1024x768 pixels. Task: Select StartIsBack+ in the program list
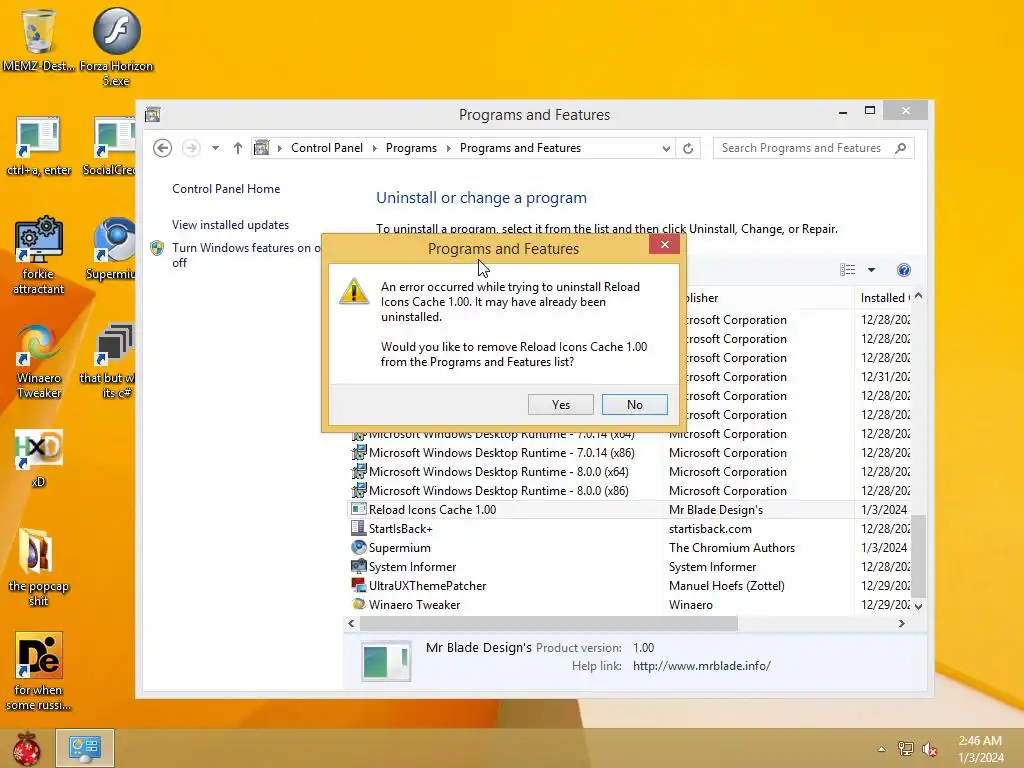[x=400, y=528]
